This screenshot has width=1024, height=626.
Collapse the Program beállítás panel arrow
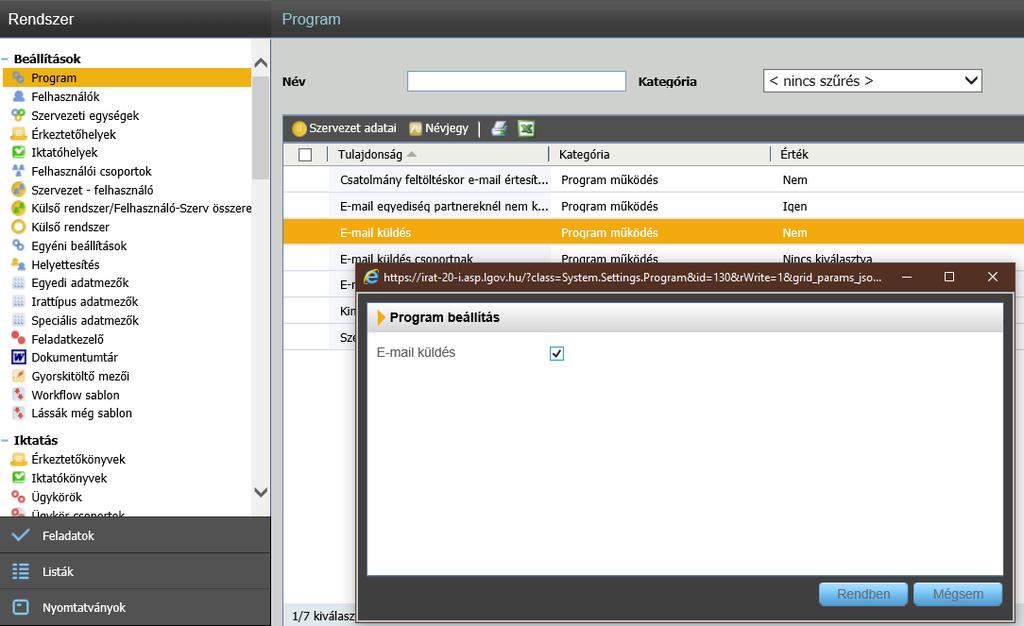click(x=381, y=317)
